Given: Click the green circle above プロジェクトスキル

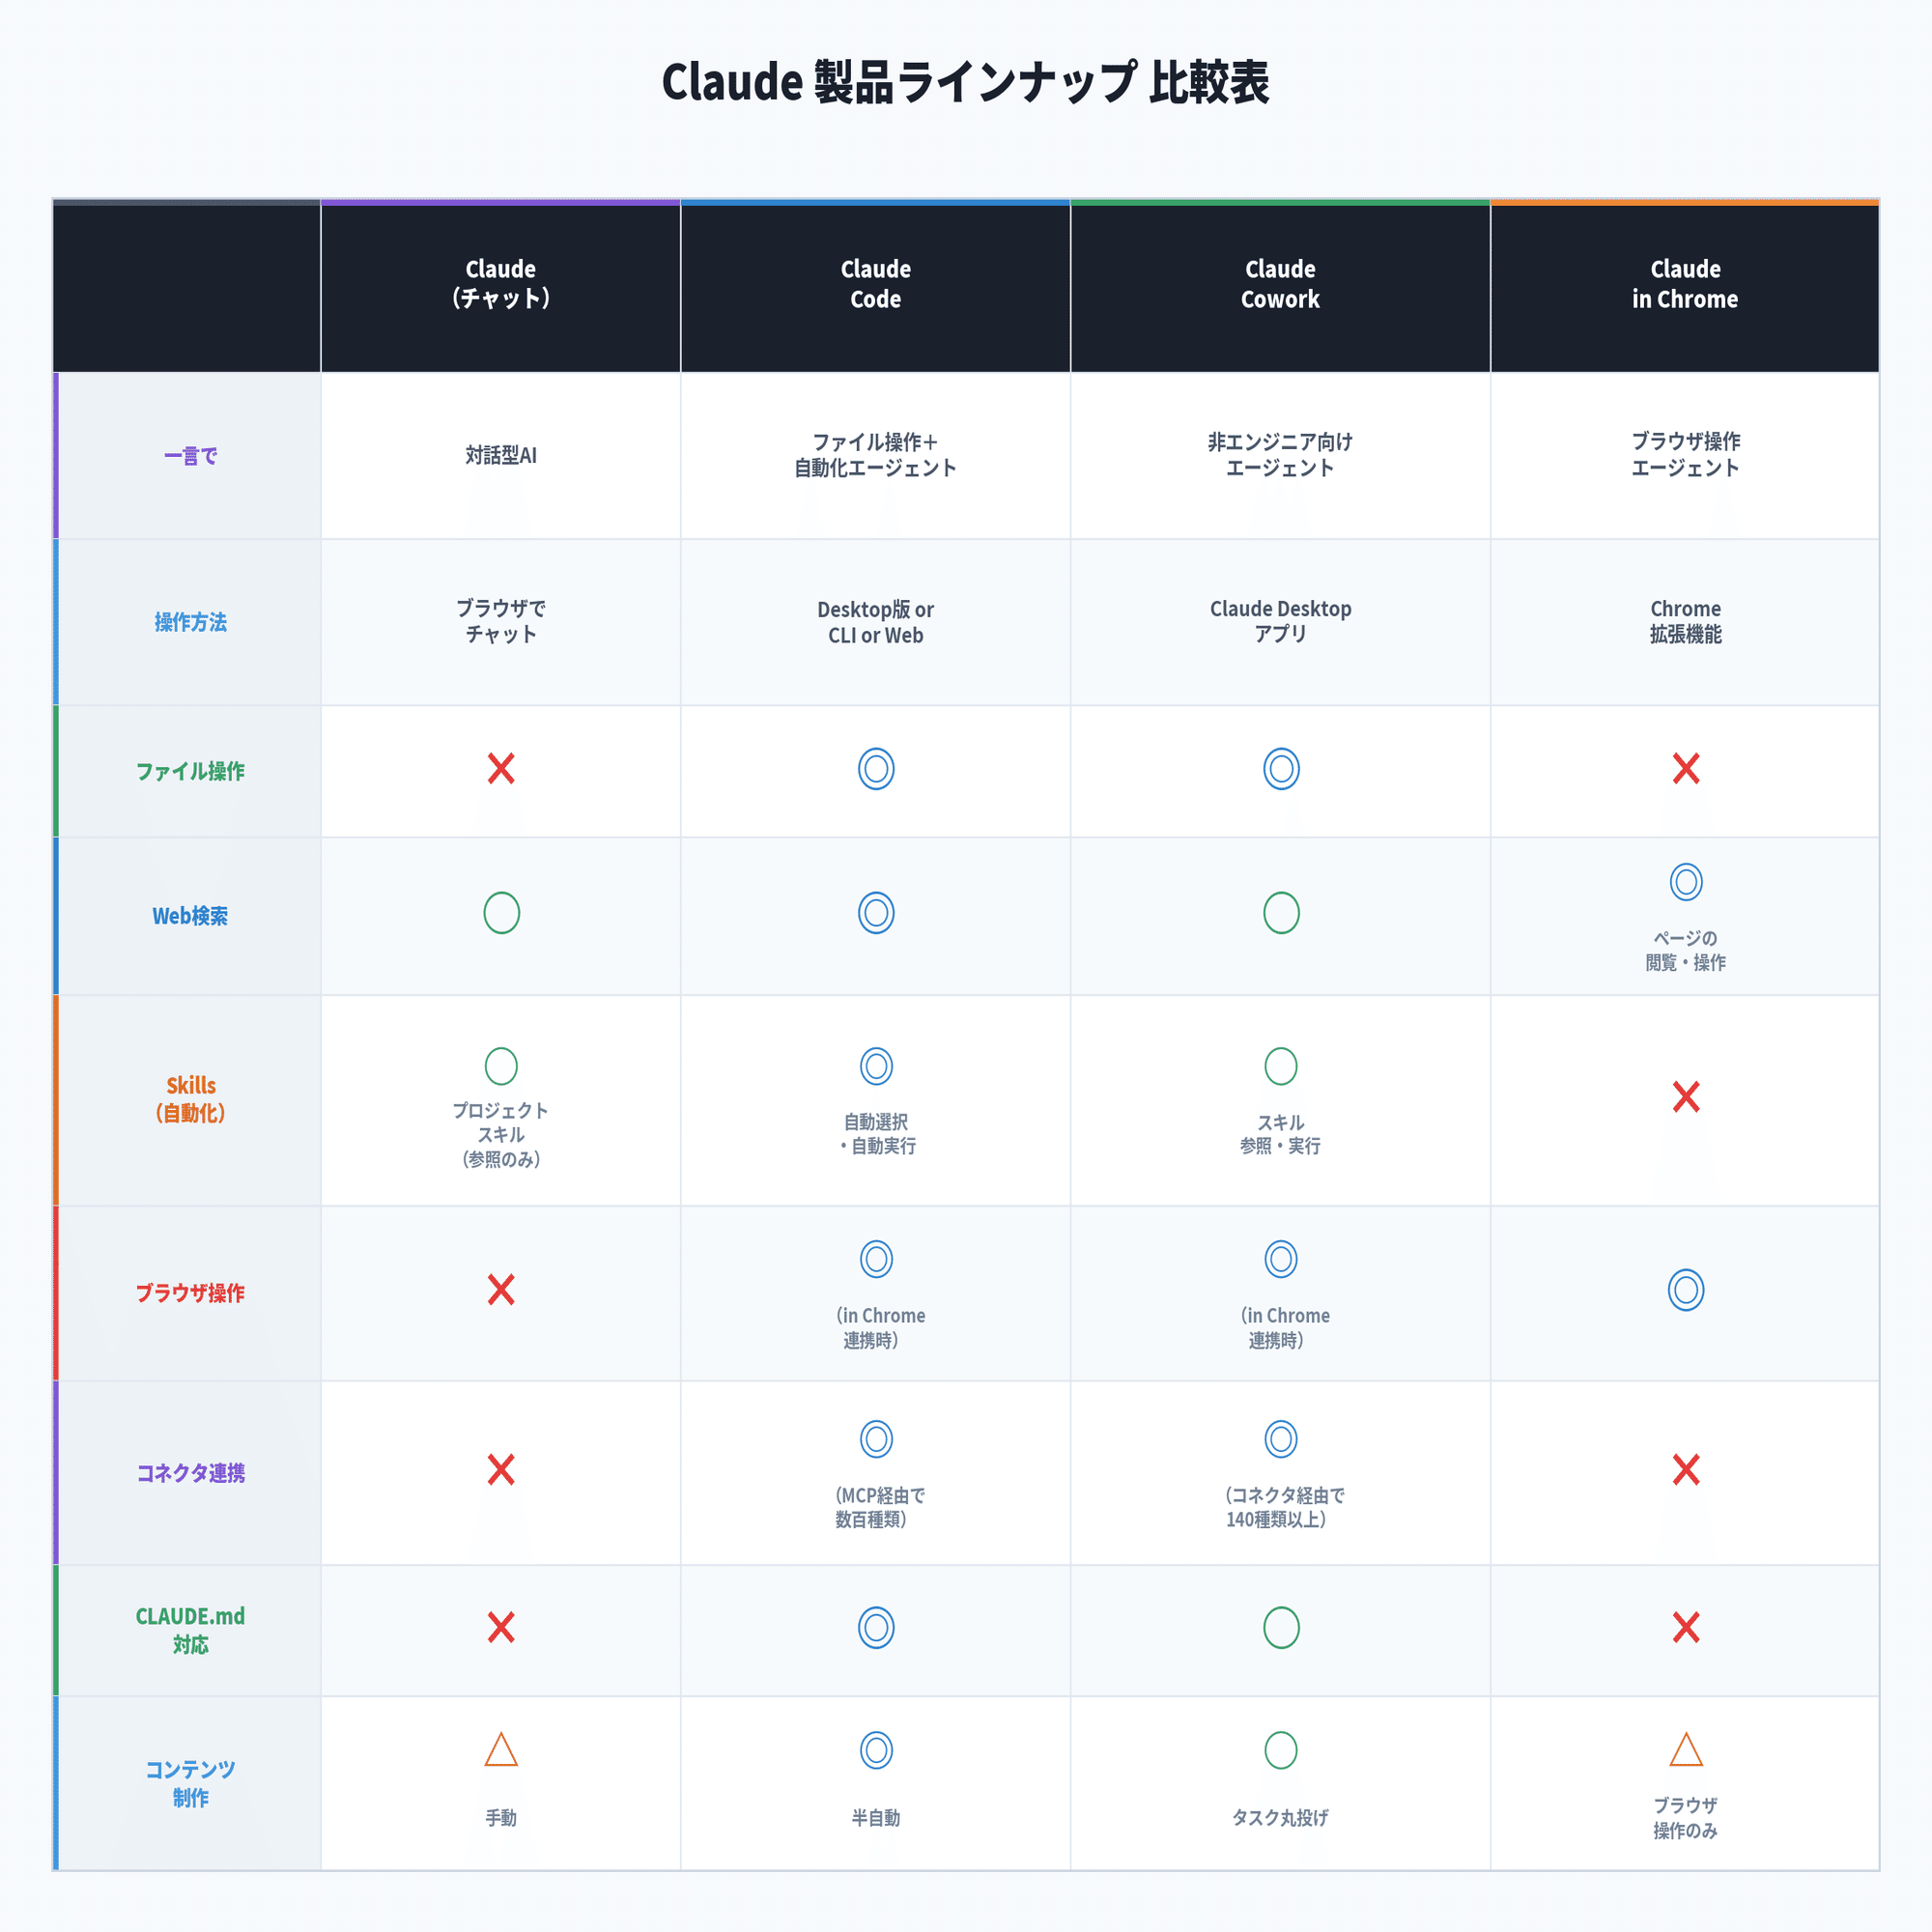Looking at the screenshot, I should click(501, 1066).
